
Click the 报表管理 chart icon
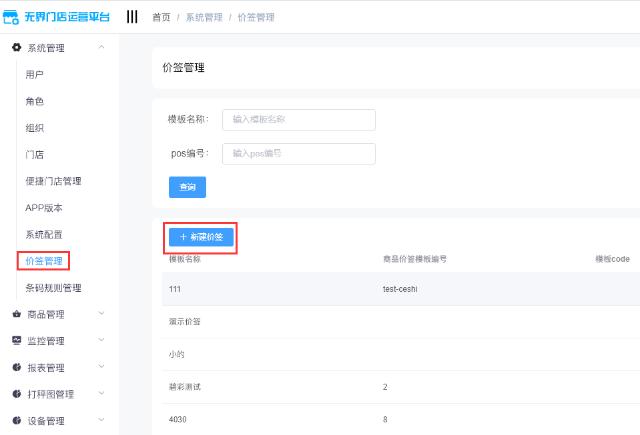click(x=16, y=367)
